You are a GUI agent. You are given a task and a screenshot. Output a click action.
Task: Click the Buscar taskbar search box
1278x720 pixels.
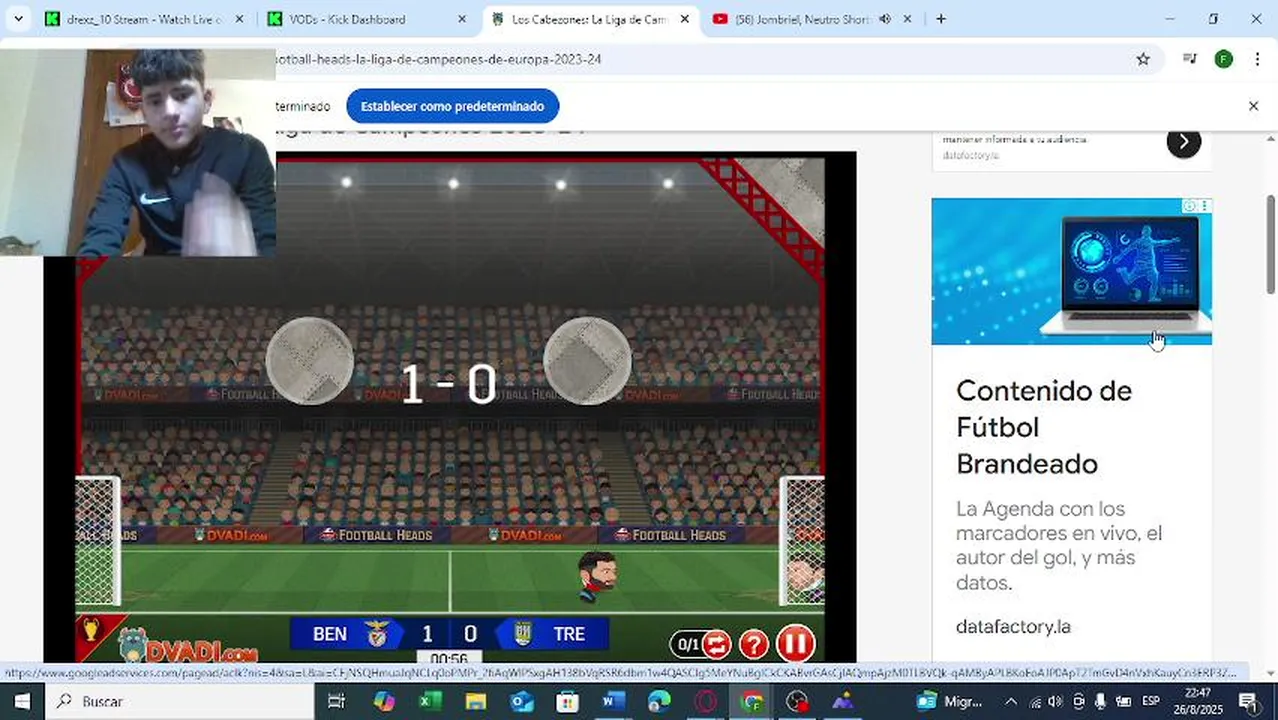(180, 701)
